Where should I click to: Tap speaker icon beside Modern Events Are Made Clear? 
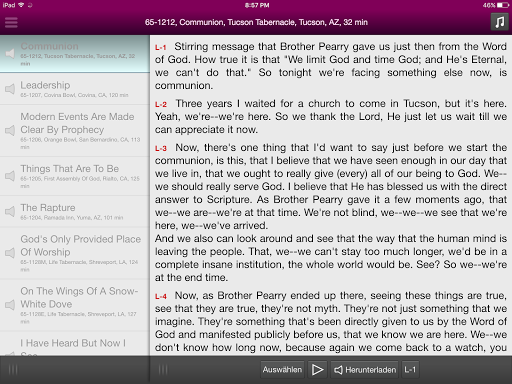click(x=10, y=130)
